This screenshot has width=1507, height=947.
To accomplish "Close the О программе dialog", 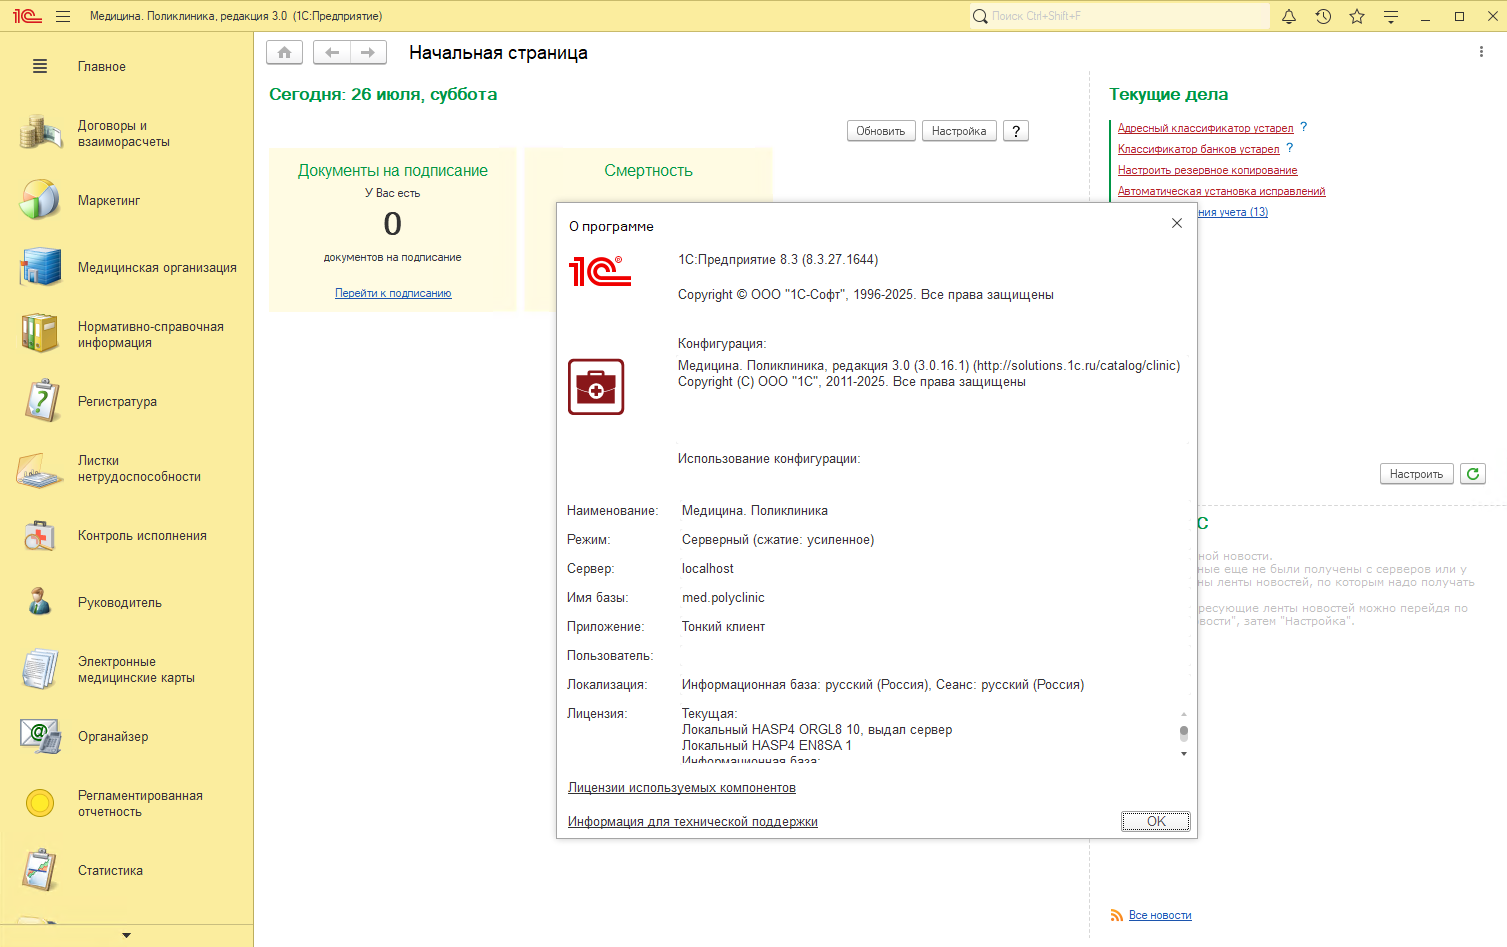I will [x=1177, y=223].
